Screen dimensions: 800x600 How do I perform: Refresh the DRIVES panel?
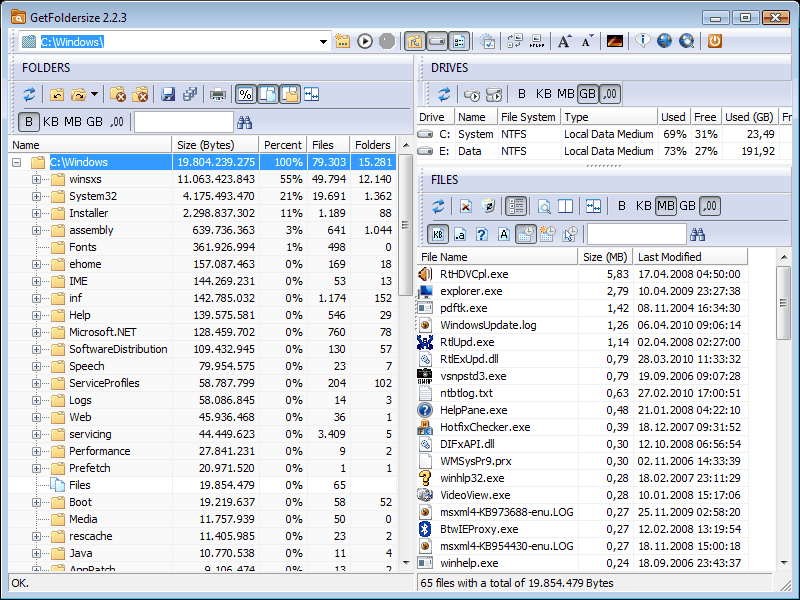pos(444,94)
